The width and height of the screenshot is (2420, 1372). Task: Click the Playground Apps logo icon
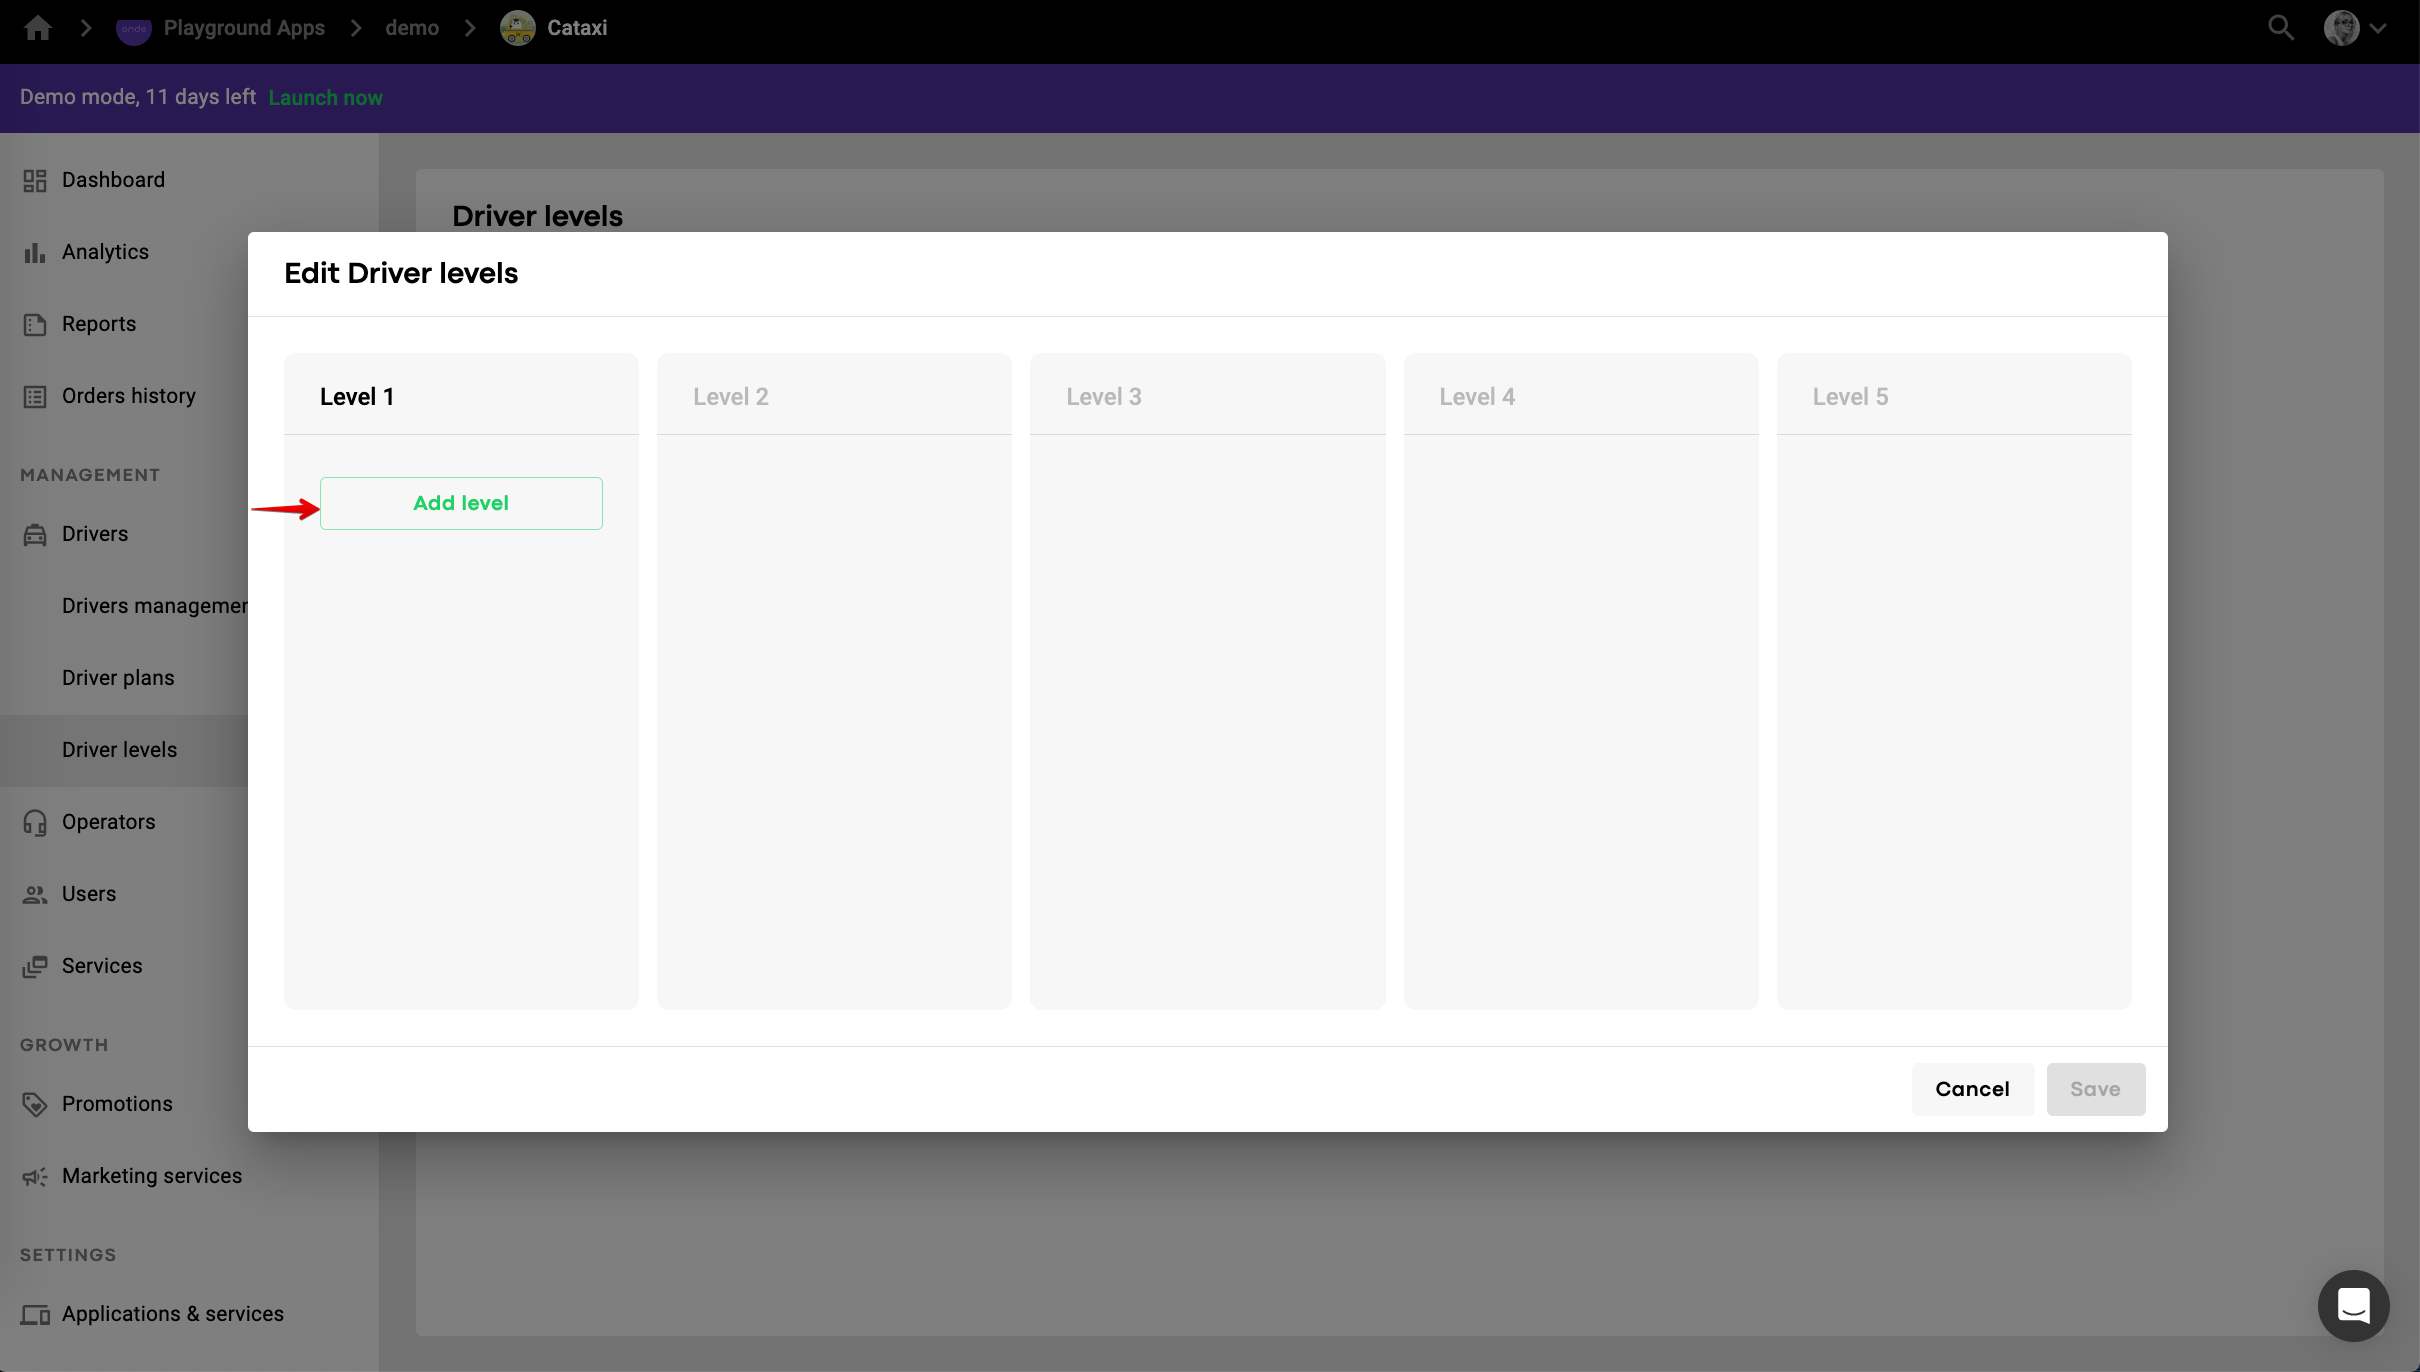(133, 28)
